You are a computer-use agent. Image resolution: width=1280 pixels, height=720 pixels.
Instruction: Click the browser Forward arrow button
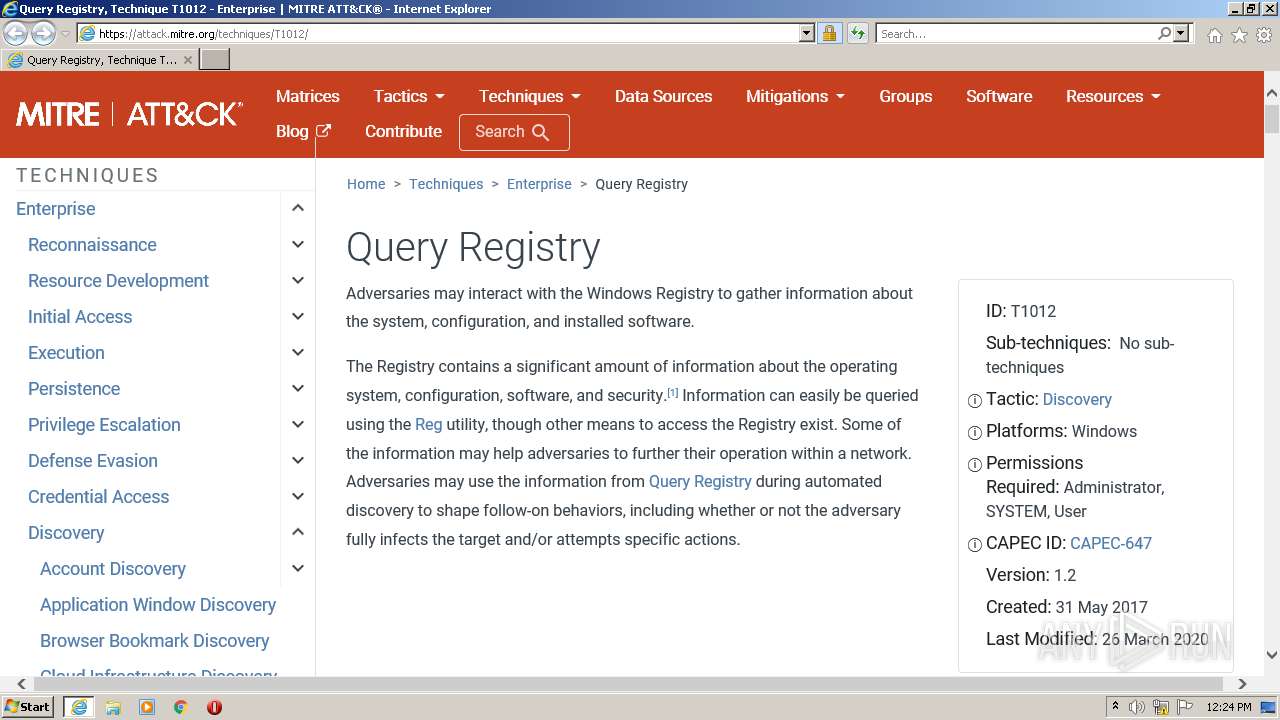pos(43,33)
